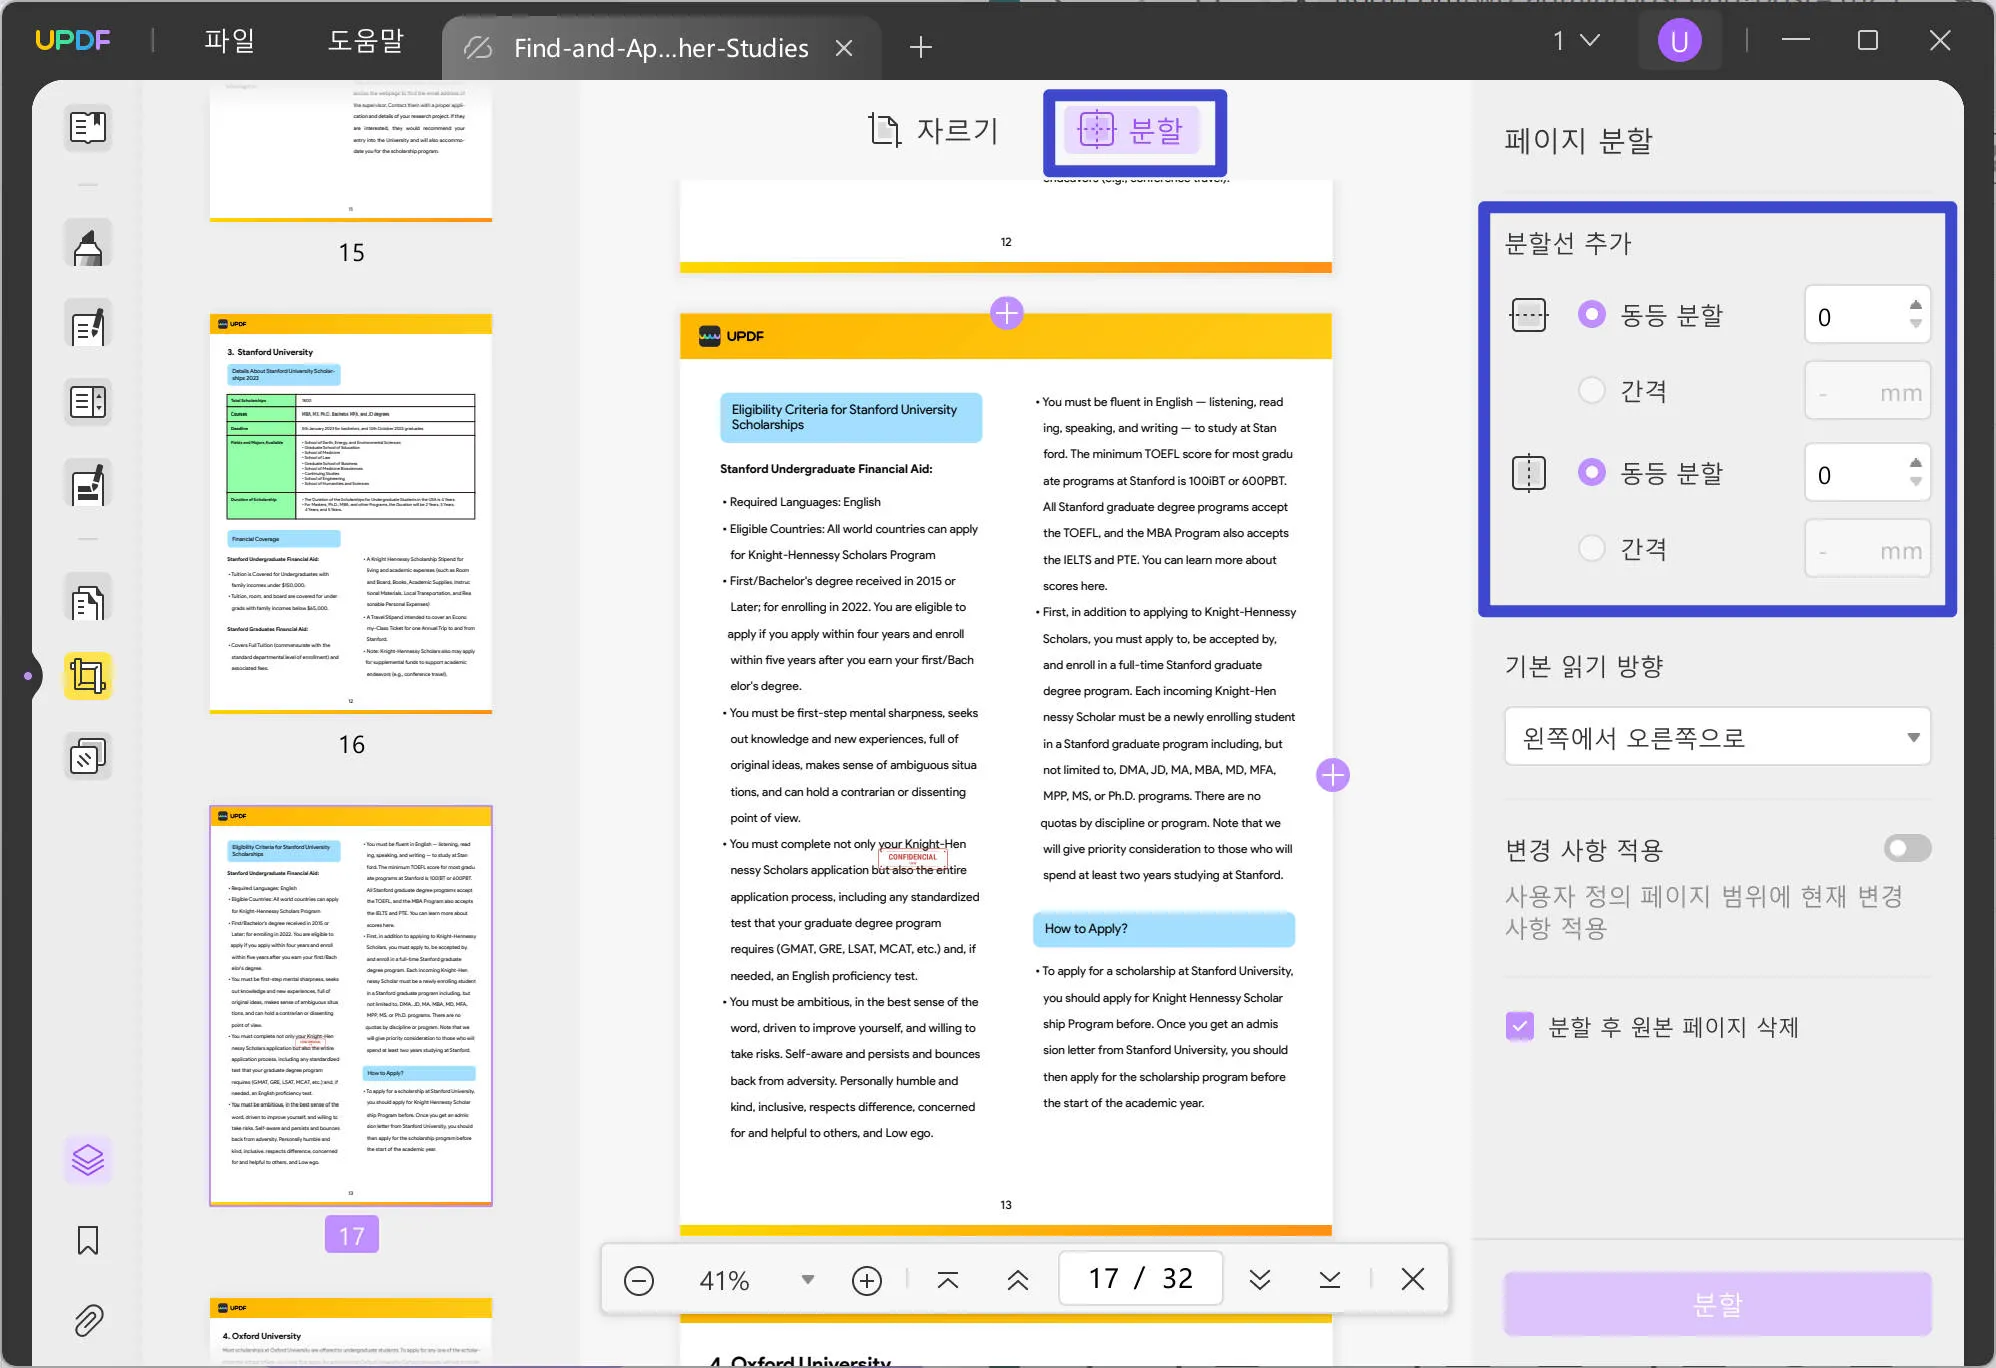Open the bookmark panel icon
The height and width of the screenshot is (1368, 1996).
tap(88, 1240)
